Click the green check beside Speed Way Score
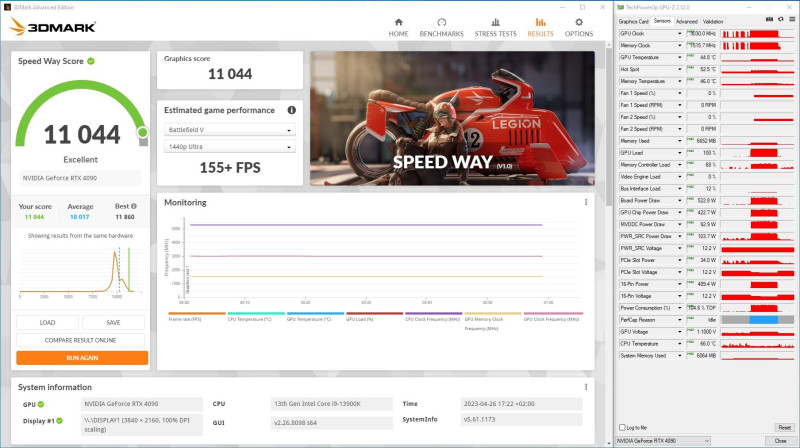Image resolution: width=800 pixels, height=448 pixels. coord(91,61)
